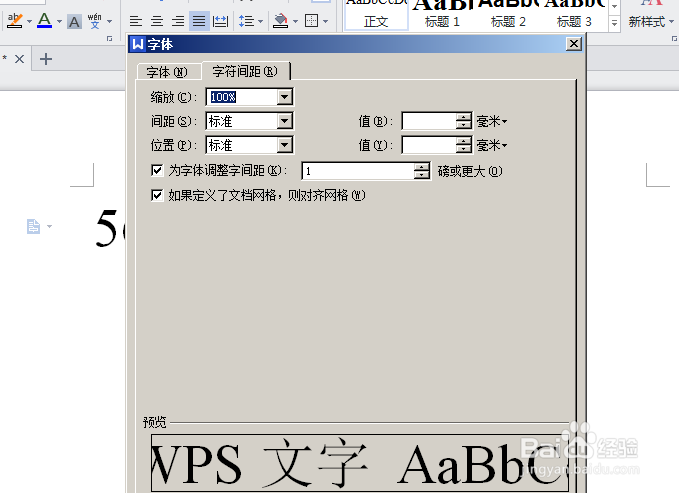Viewport: 679px width, 493px height.
Task: Click the text highlight color icon
Action: click(x=15, y=20)
